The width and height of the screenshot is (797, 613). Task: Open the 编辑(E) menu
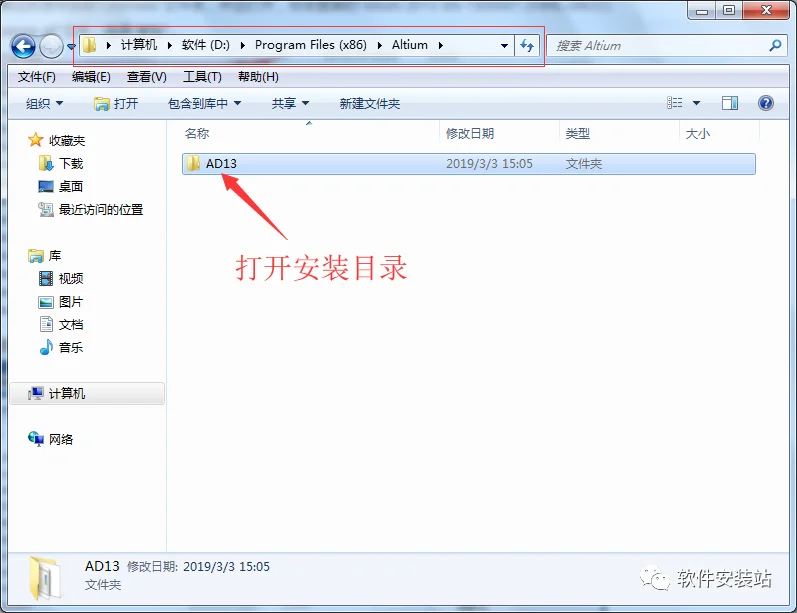91,77
